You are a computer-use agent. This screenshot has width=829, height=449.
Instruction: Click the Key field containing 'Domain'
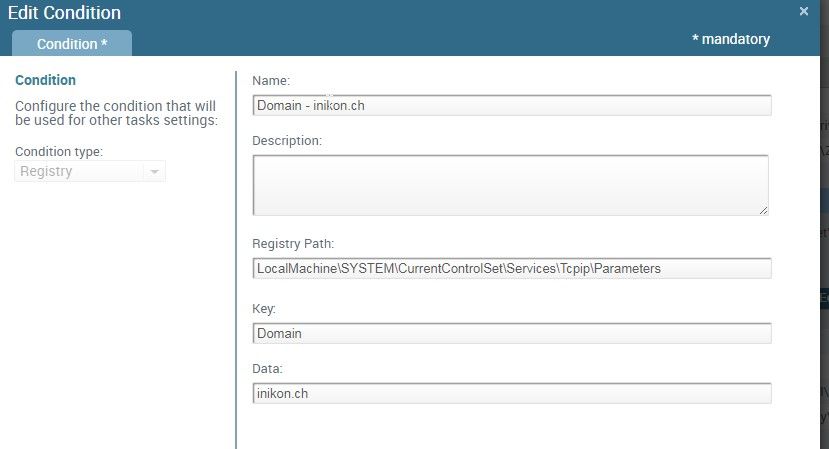click(512, 333)
